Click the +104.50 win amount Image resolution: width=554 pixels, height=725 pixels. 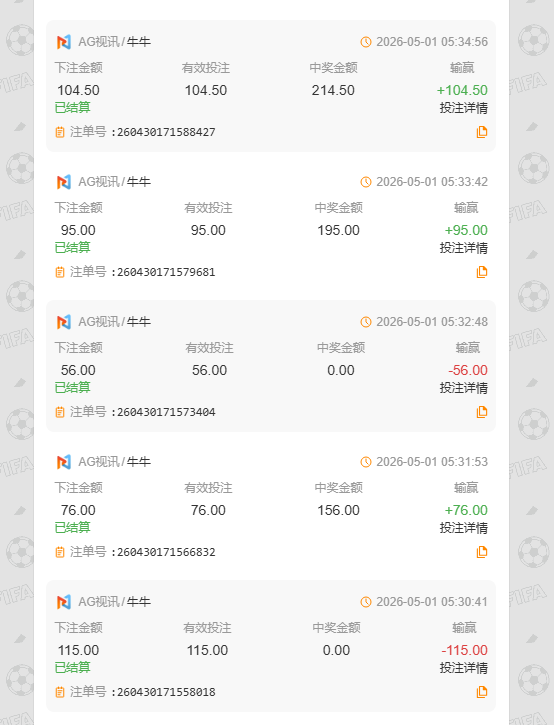[462, 90]
